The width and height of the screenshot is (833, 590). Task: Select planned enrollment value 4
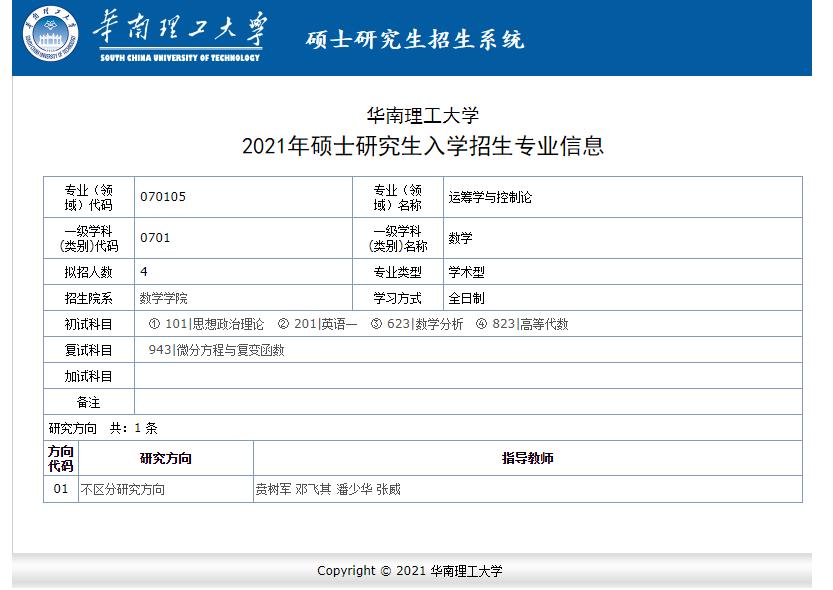[x=144, y=272]
